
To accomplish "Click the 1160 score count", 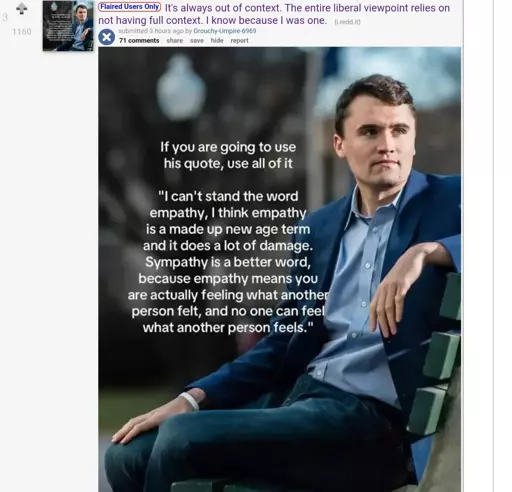I will pos(22,32).
